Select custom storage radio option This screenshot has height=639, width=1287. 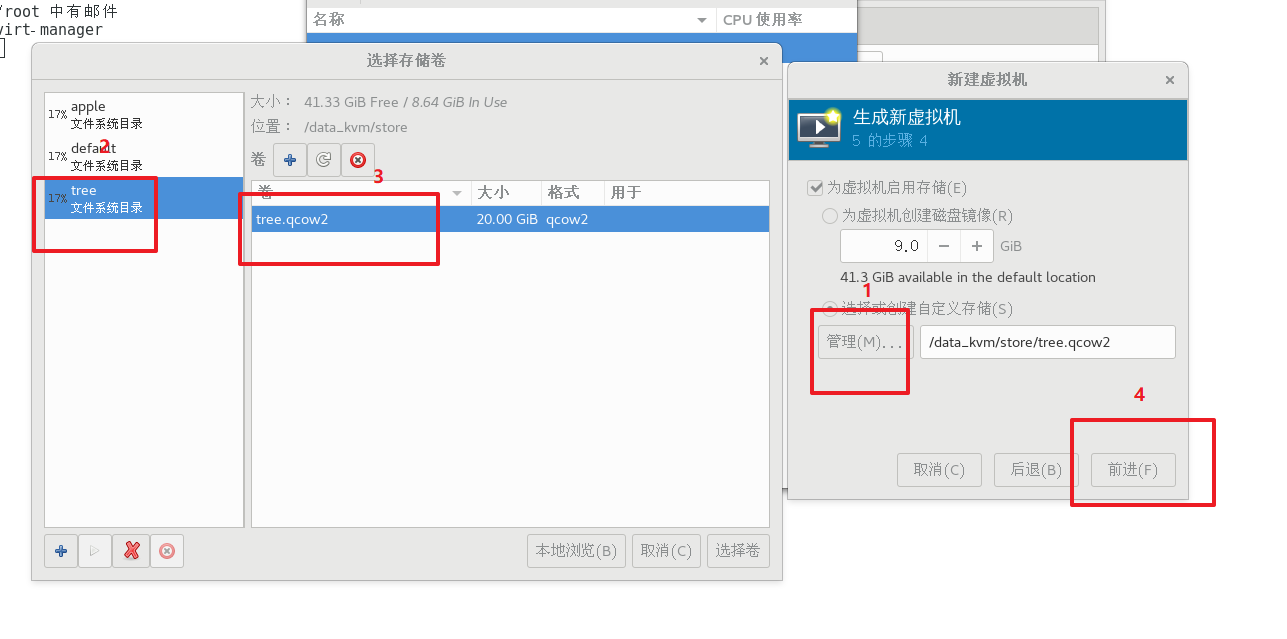829,309
